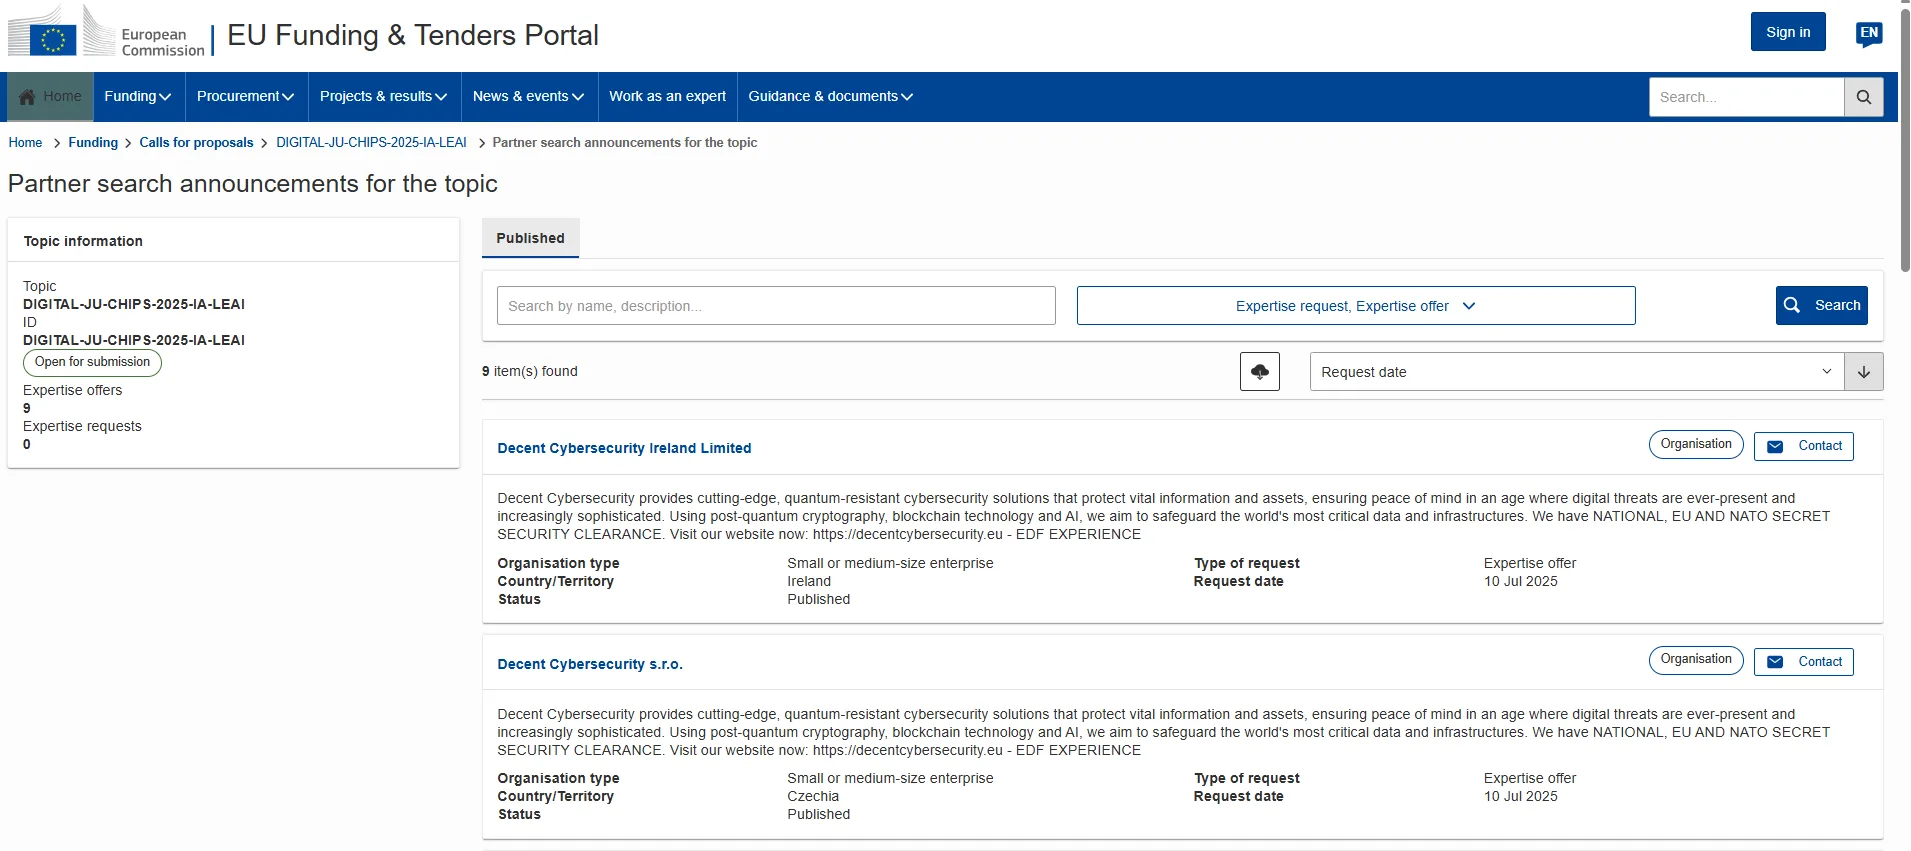Click the page vertical scrollbar
Viewport: 1911px width, 851px height.
(1905, 140)
